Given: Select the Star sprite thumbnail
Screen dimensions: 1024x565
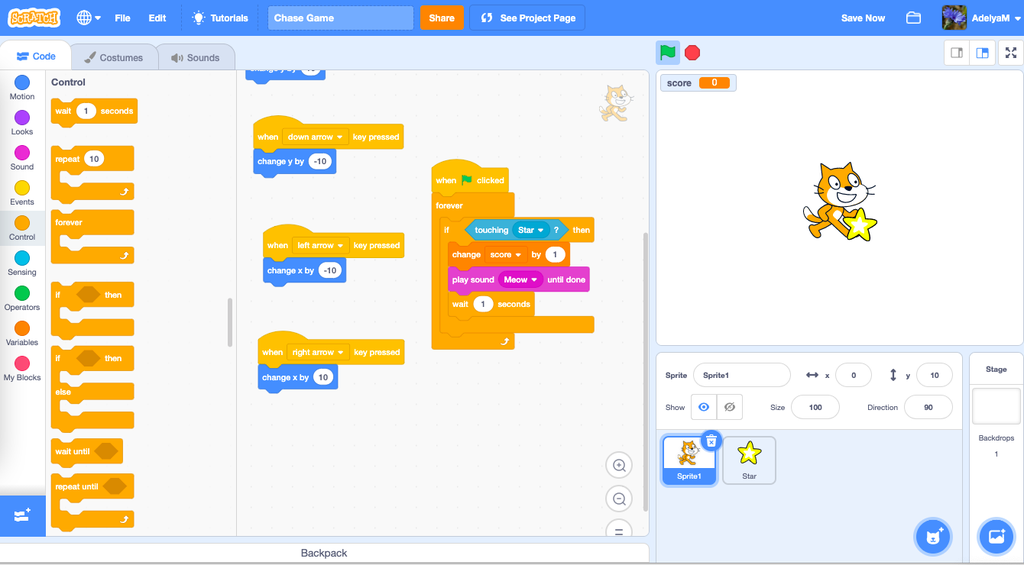Looking at the screenshot, I should coord(749,460).
